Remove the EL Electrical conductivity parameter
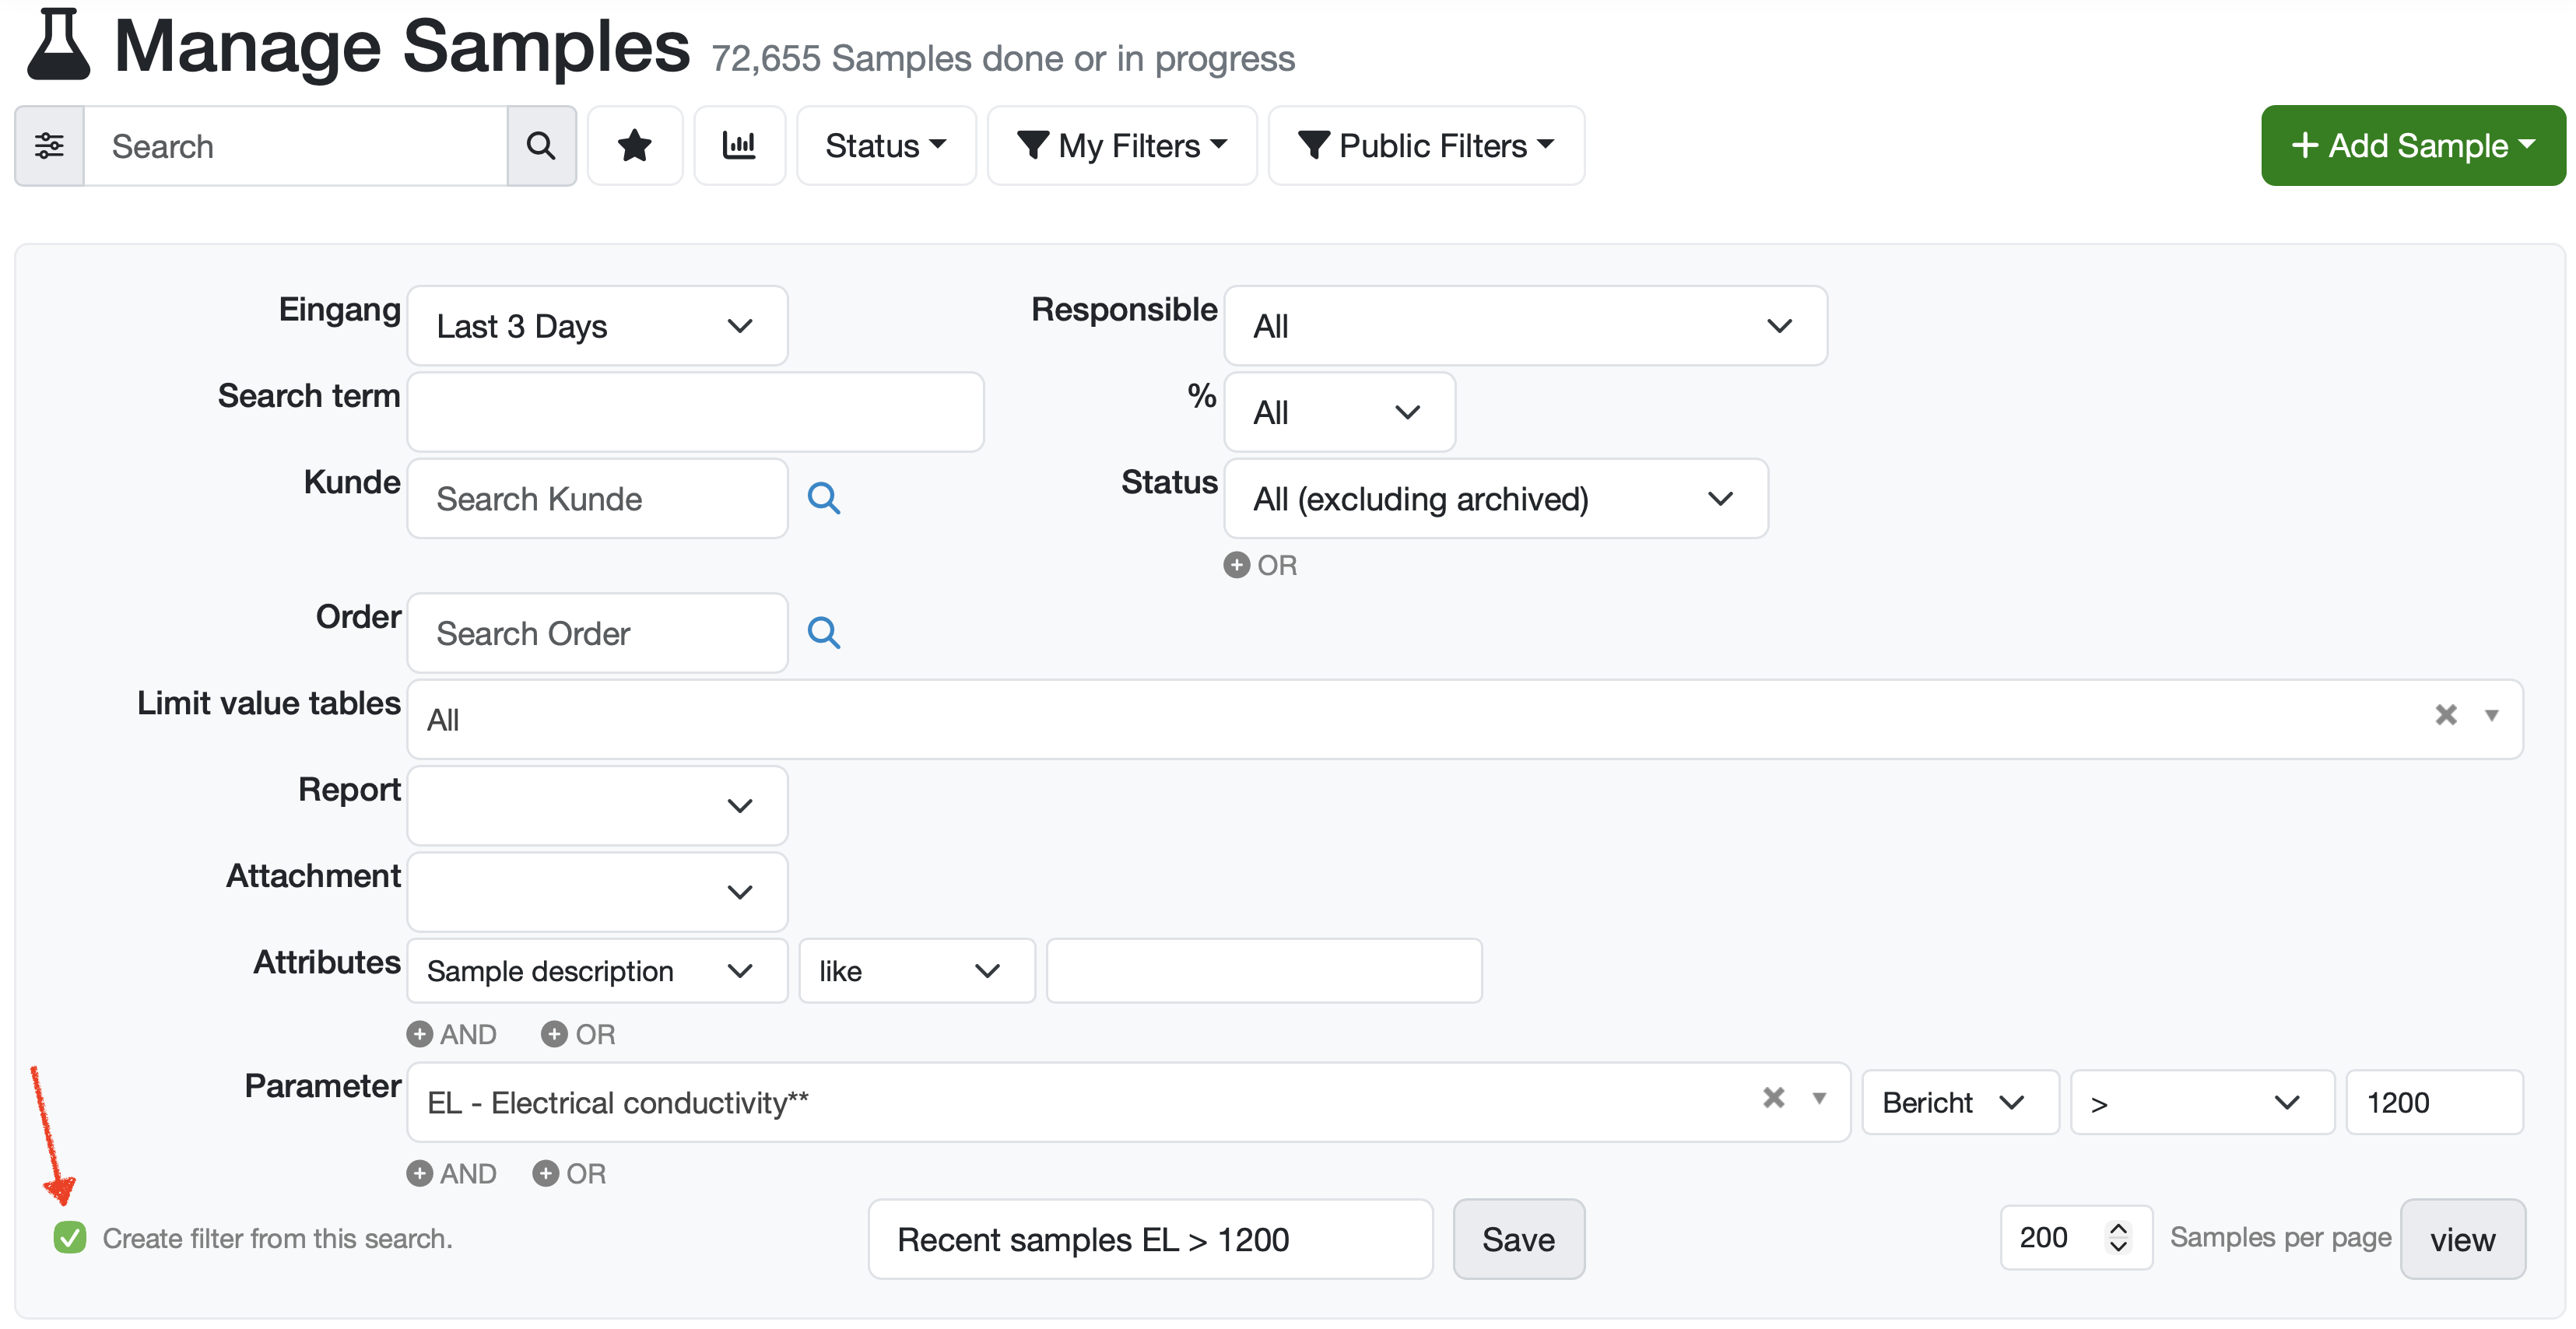The height and width of the screenshot is (1329, 2576). [x=1773, y=1098]
